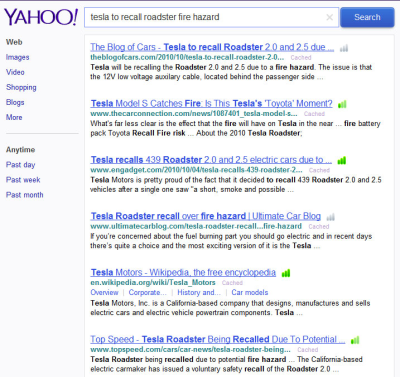Click the rating bars icon beside Top Speed result
The width and height of the screenshot is (400, 377).
click(x=355, y=340)
